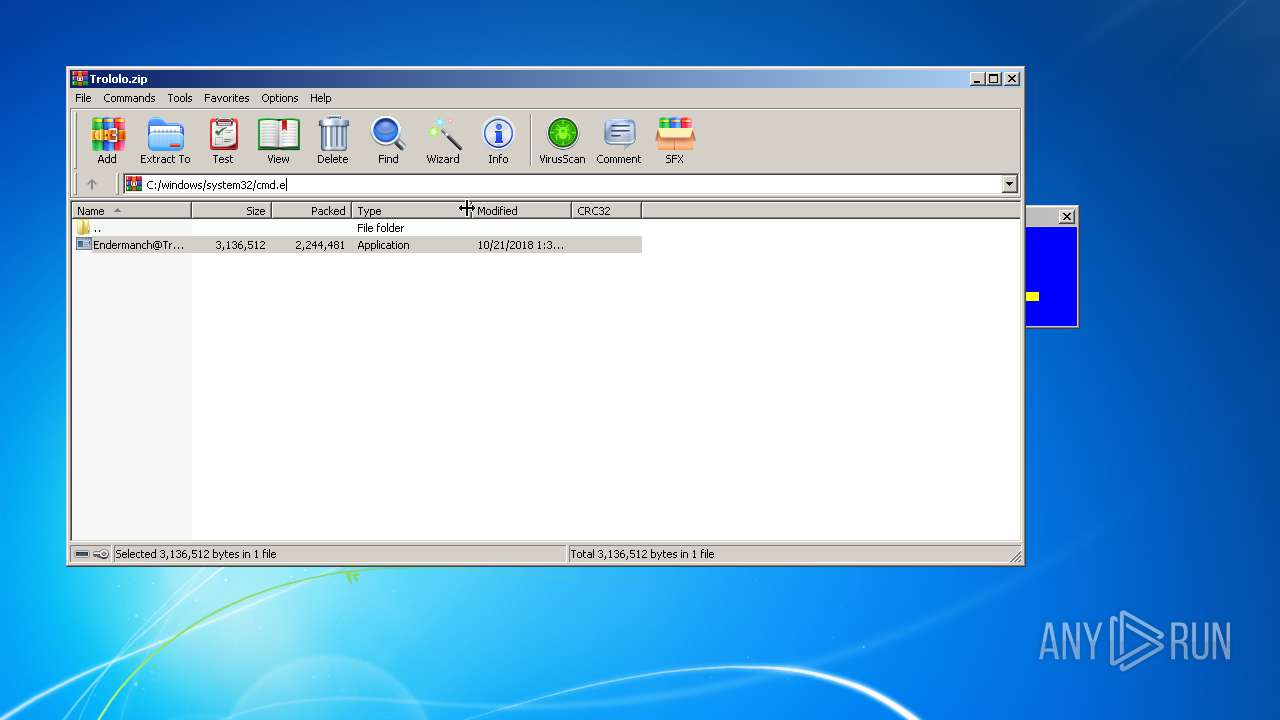Viewport: 1280px width, 720px height.
Task: Click into the path address field
Action: click(572, 184)
